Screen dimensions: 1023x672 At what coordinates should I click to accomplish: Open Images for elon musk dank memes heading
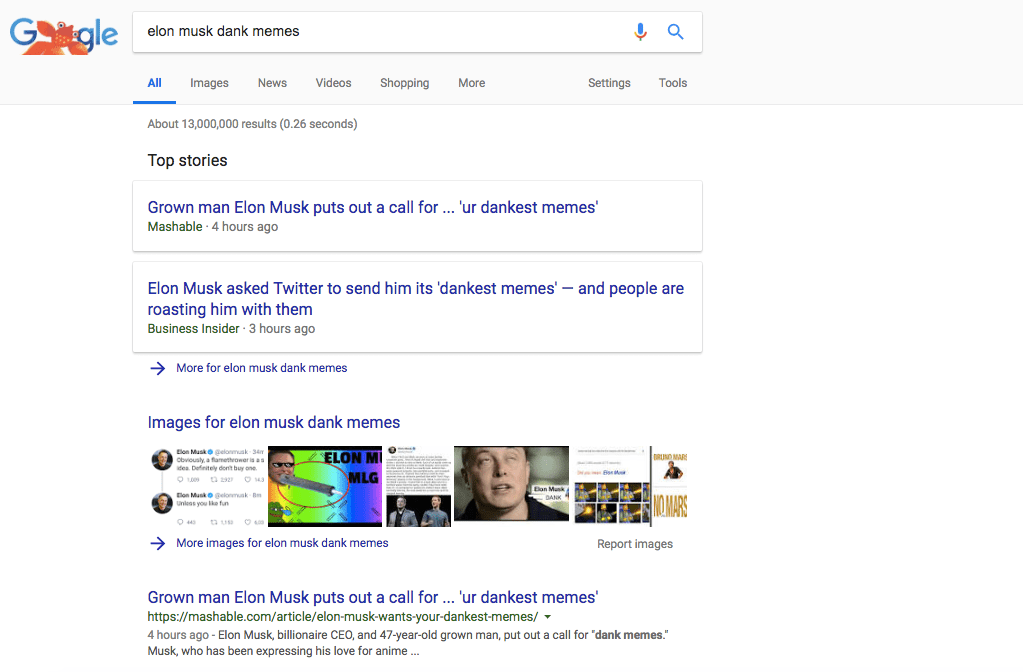tap(273, 422)
